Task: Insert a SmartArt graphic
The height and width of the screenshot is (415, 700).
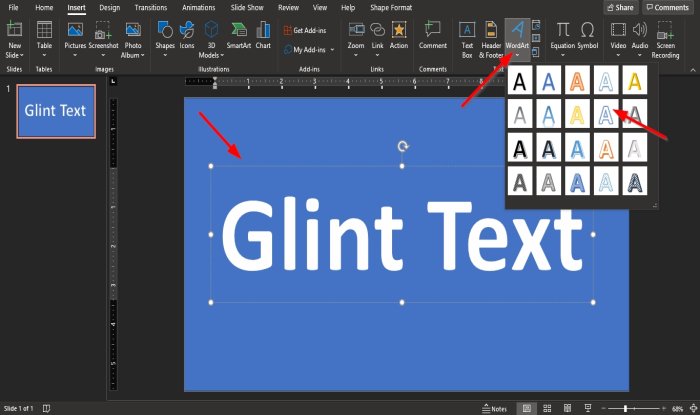Action: click(x=239, y=36)
